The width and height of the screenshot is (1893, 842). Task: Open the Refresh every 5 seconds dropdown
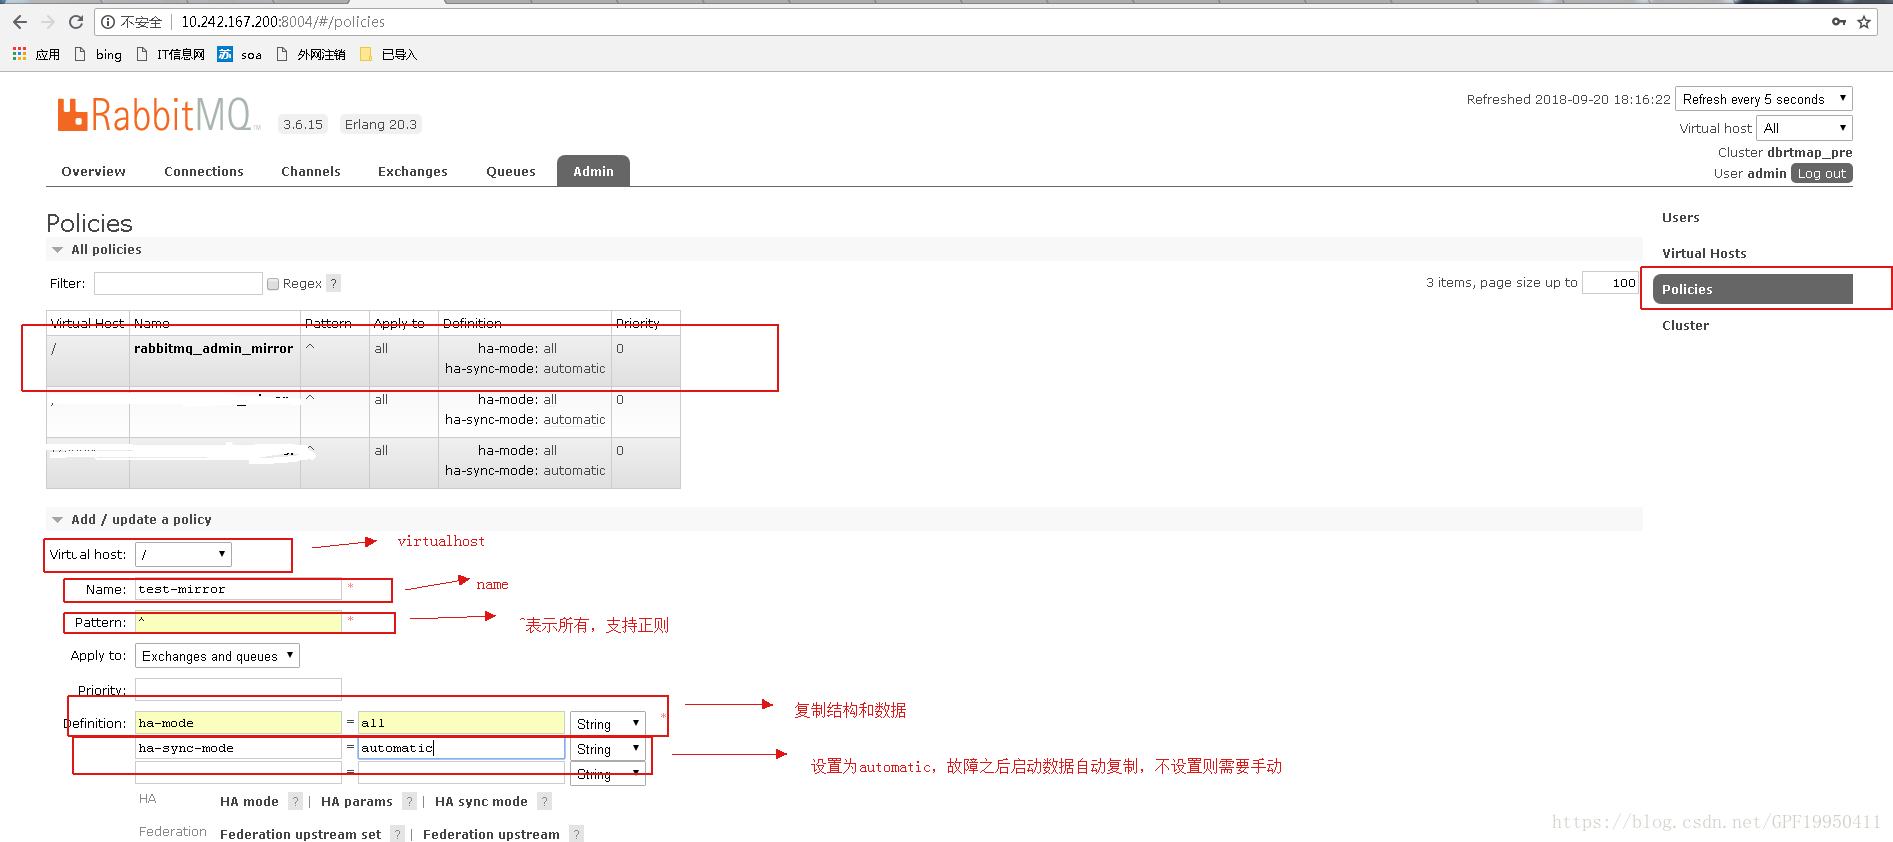[1764, 99]
